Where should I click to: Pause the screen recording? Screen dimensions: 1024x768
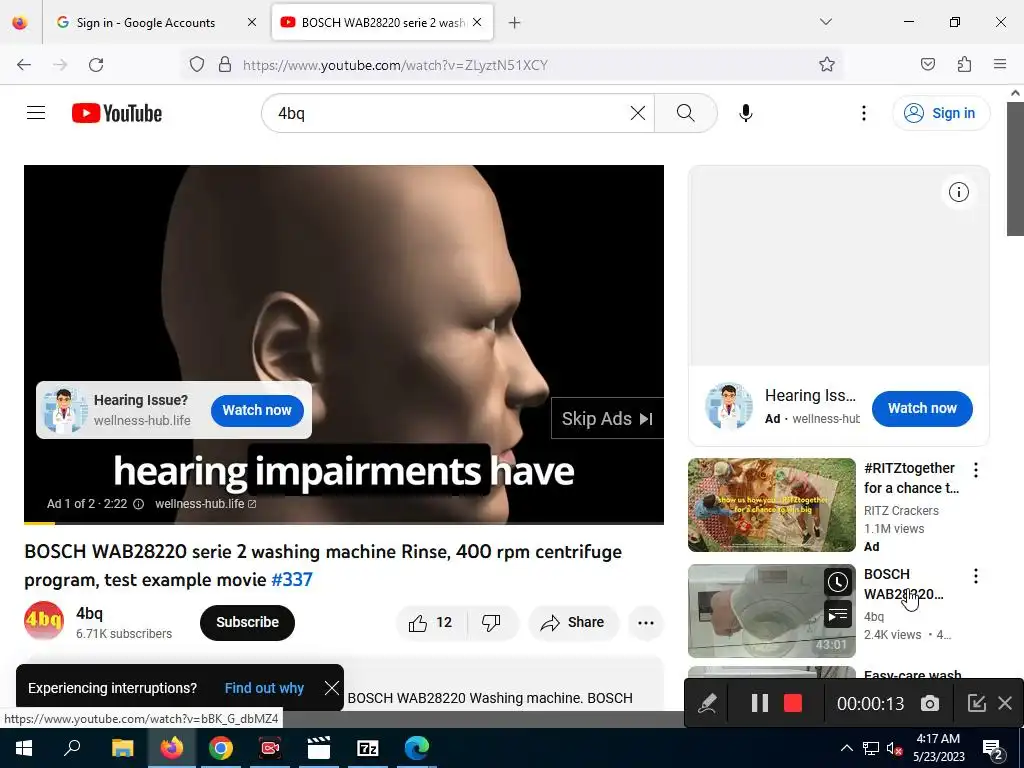(760, 703)
